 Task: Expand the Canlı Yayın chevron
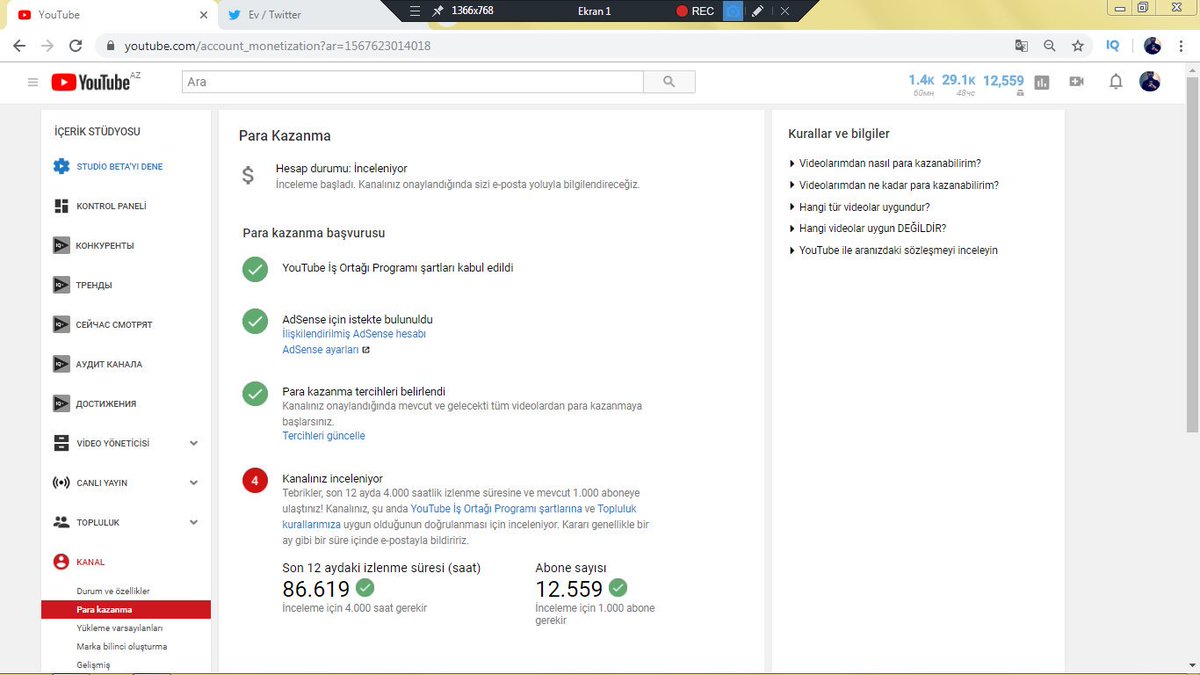pos(194,483)
